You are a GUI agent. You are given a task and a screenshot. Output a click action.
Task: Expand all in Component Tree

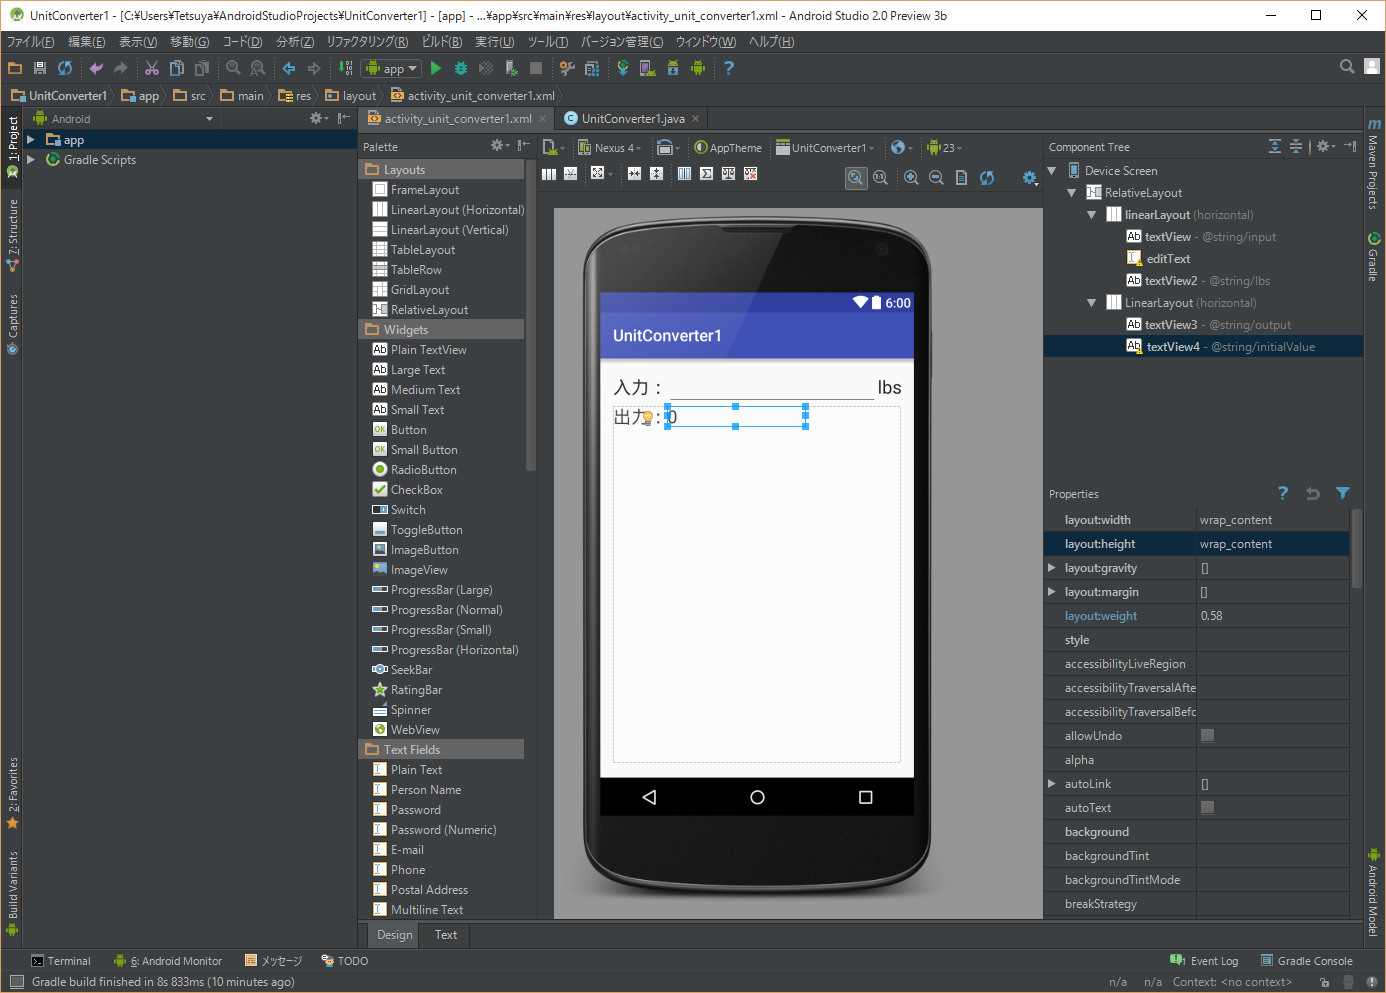tap(1275, 146)
